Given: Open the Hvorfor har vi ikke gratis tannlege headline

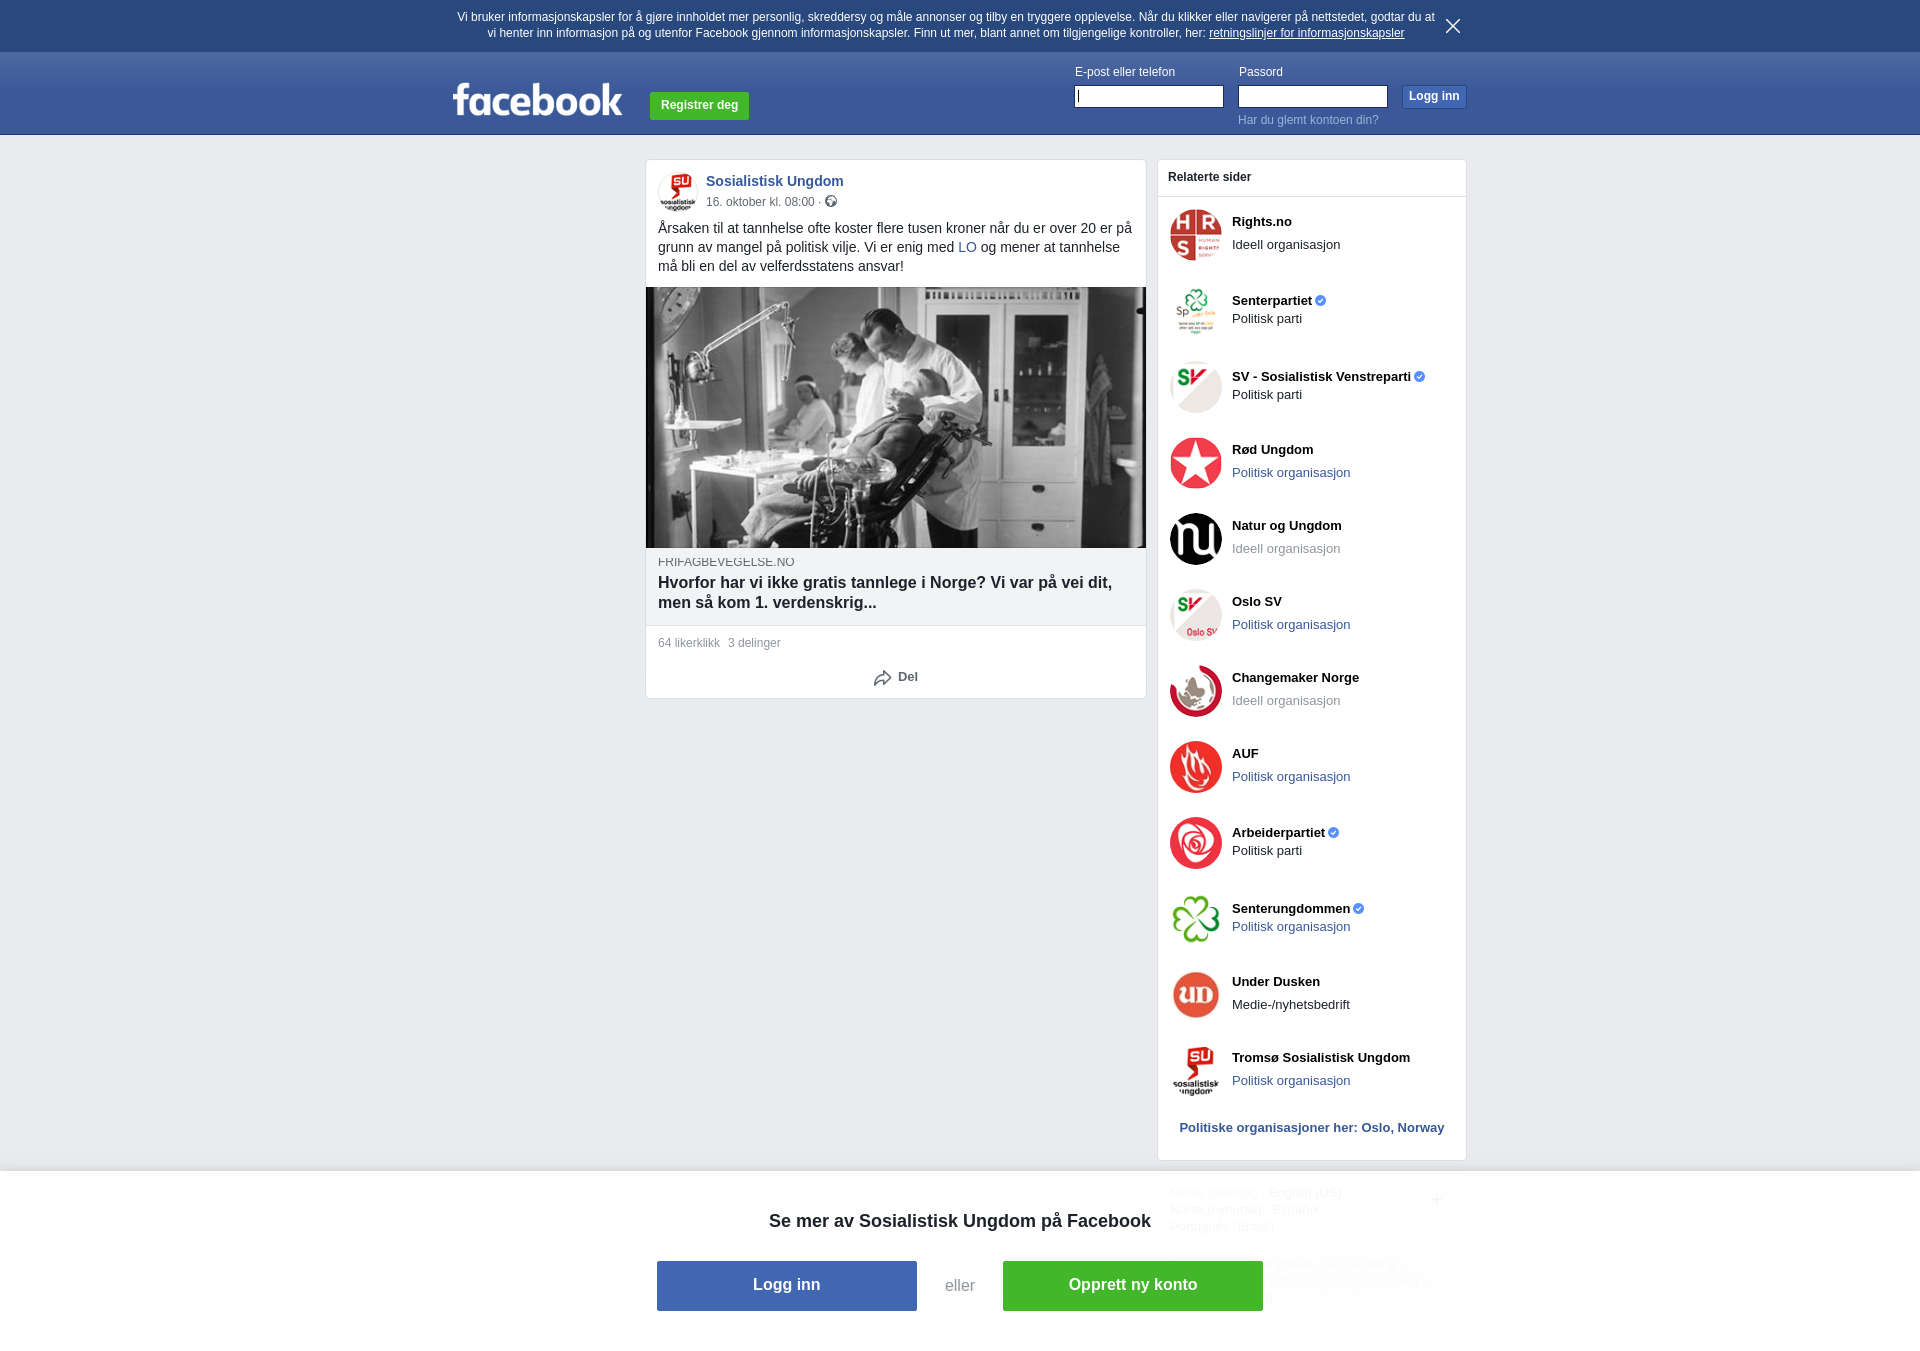Looking at the screenshot, I should point(885,592).
